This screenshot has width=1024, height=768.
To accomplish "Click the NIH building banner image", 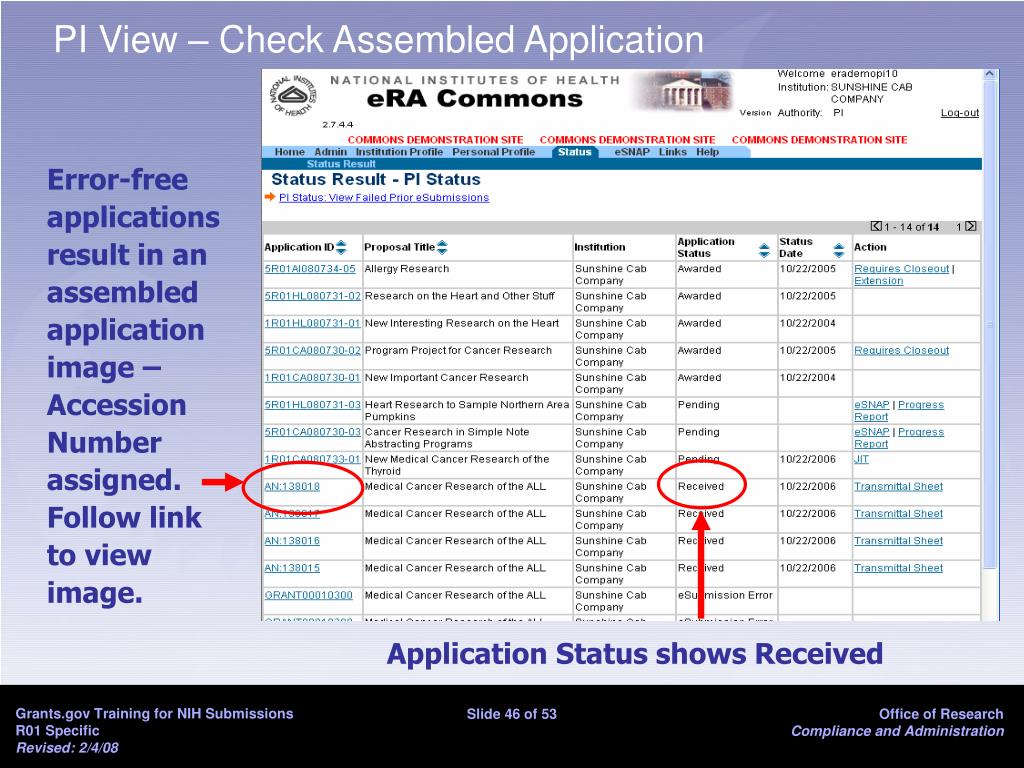I will (685, 90).
